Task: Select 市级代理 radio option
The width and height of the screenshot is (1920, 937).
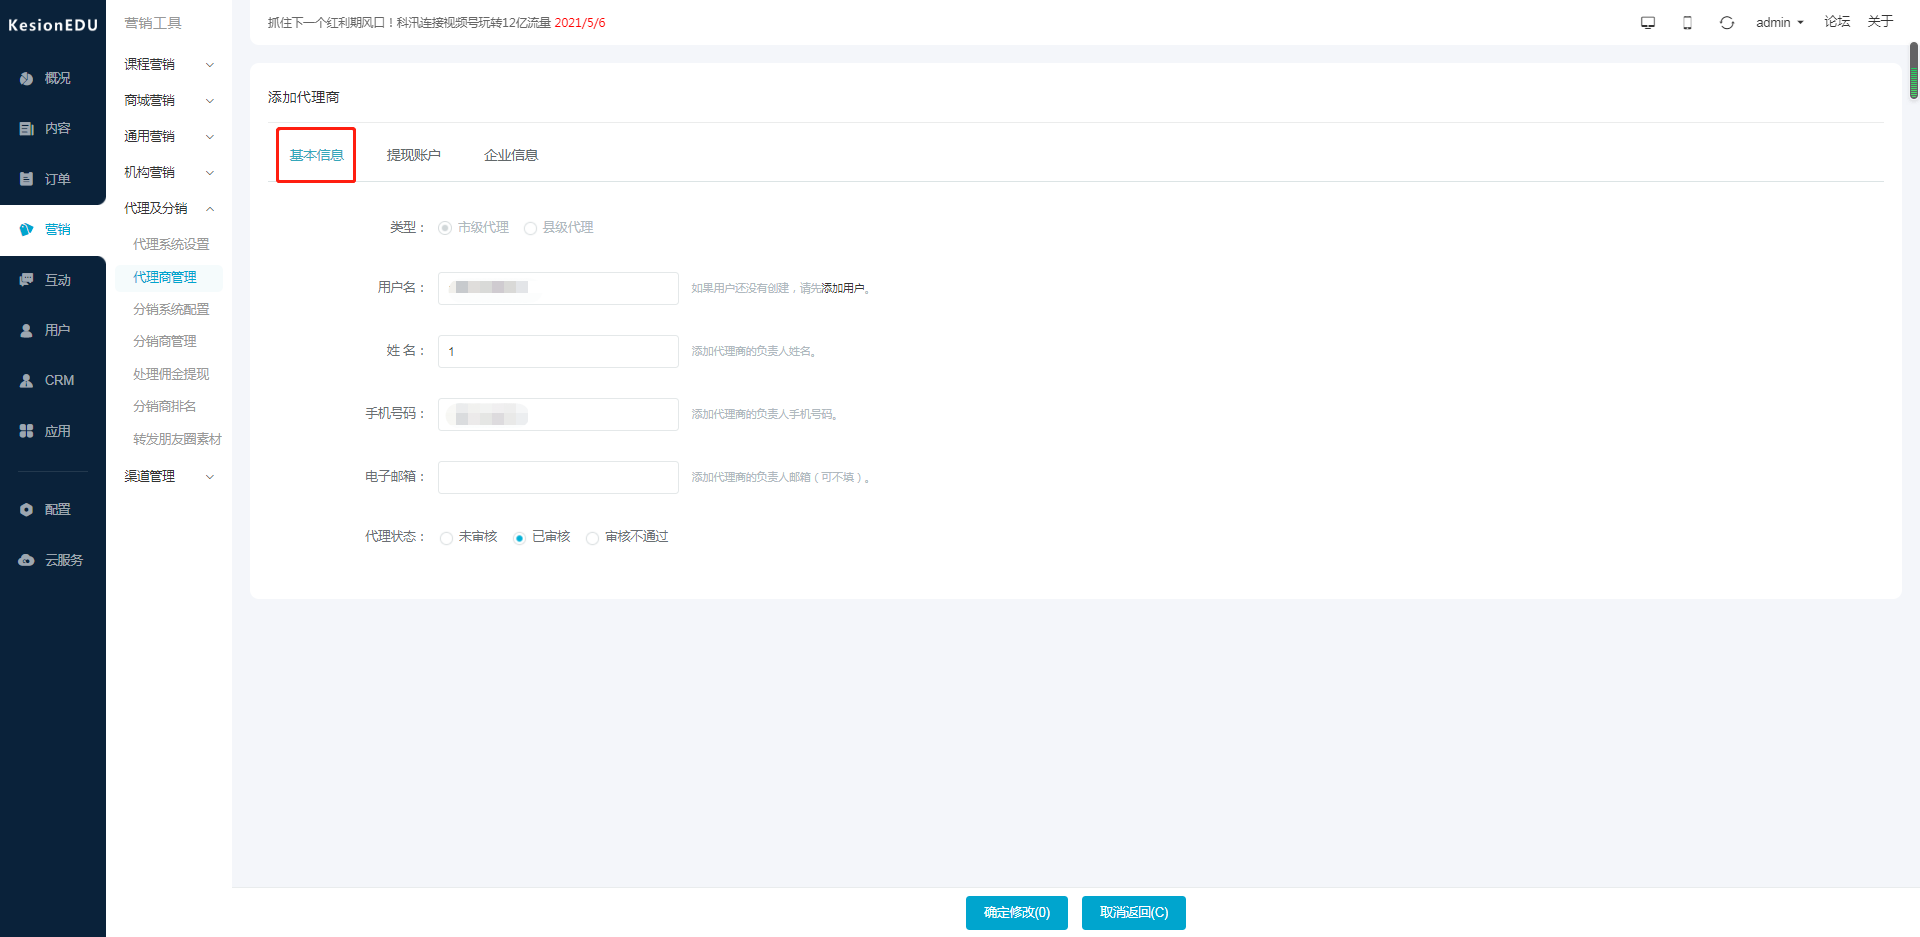Action: (x=445, y=228)
